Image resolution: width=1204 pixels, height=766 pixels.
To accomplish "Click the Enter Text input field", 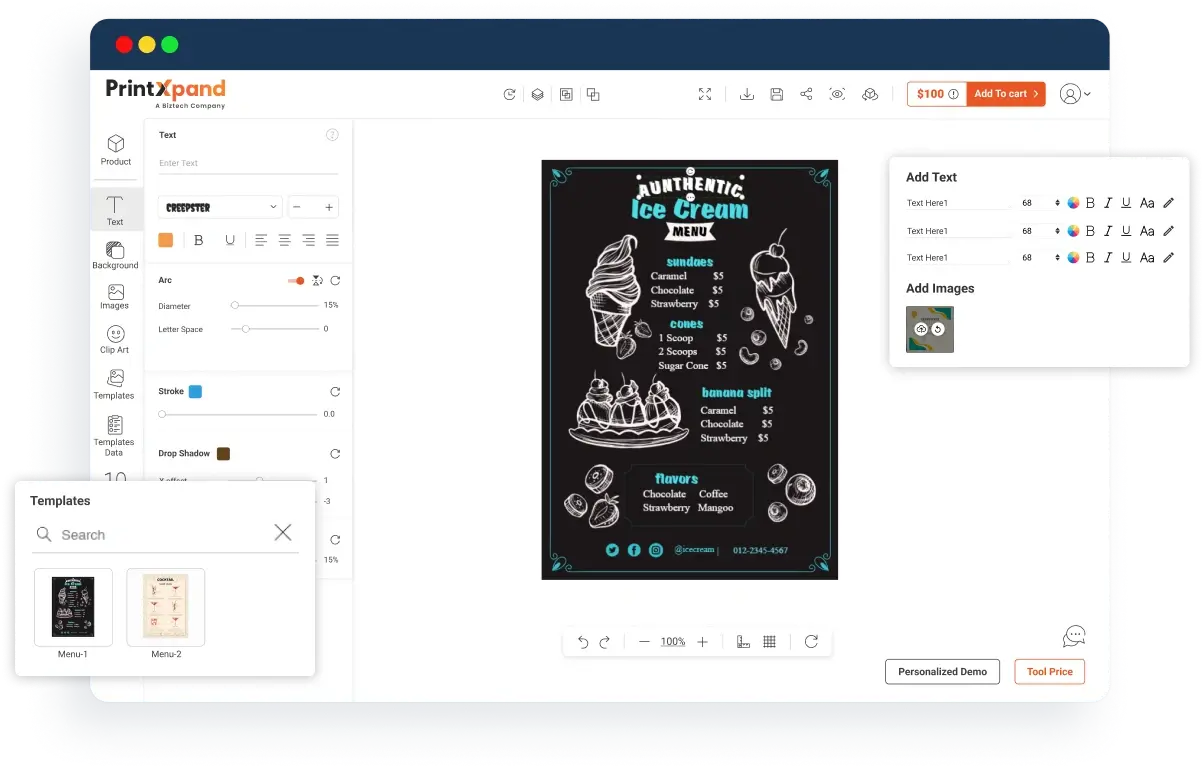I will coord(248,163).
